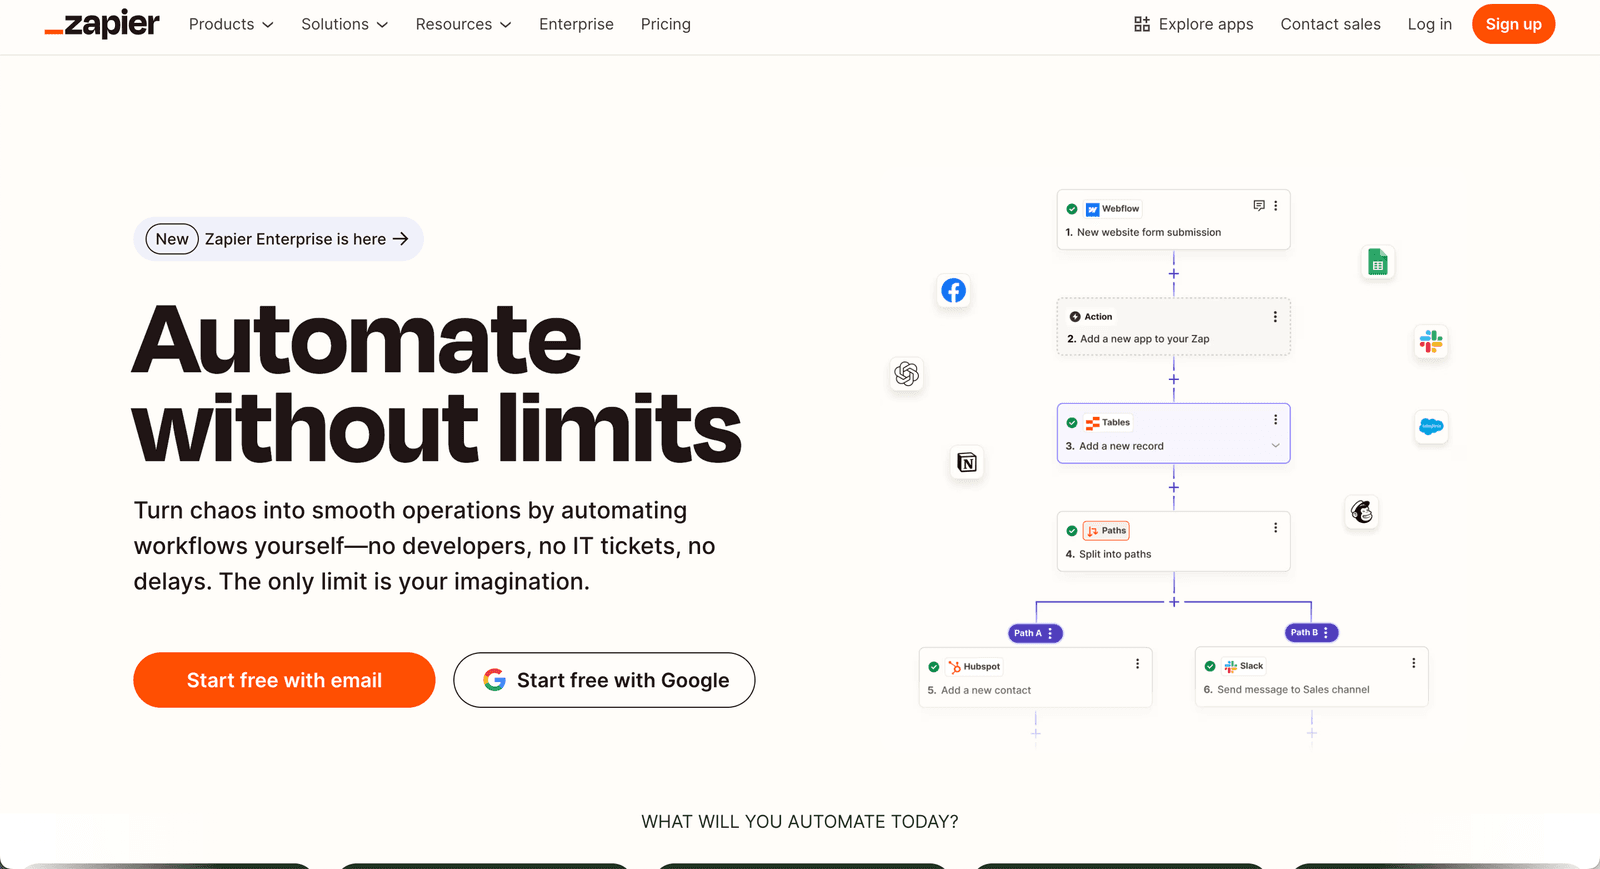Click the Google Sheets app icon
1600x869 pixels.
tap(1377, 263)
